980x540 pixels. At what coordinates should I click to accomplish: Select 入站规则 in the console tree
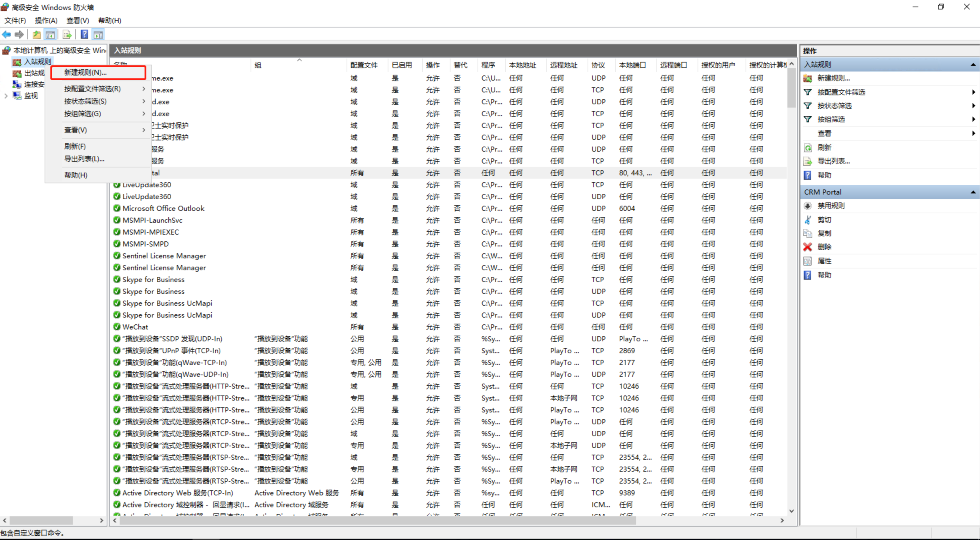pos(38,61)
